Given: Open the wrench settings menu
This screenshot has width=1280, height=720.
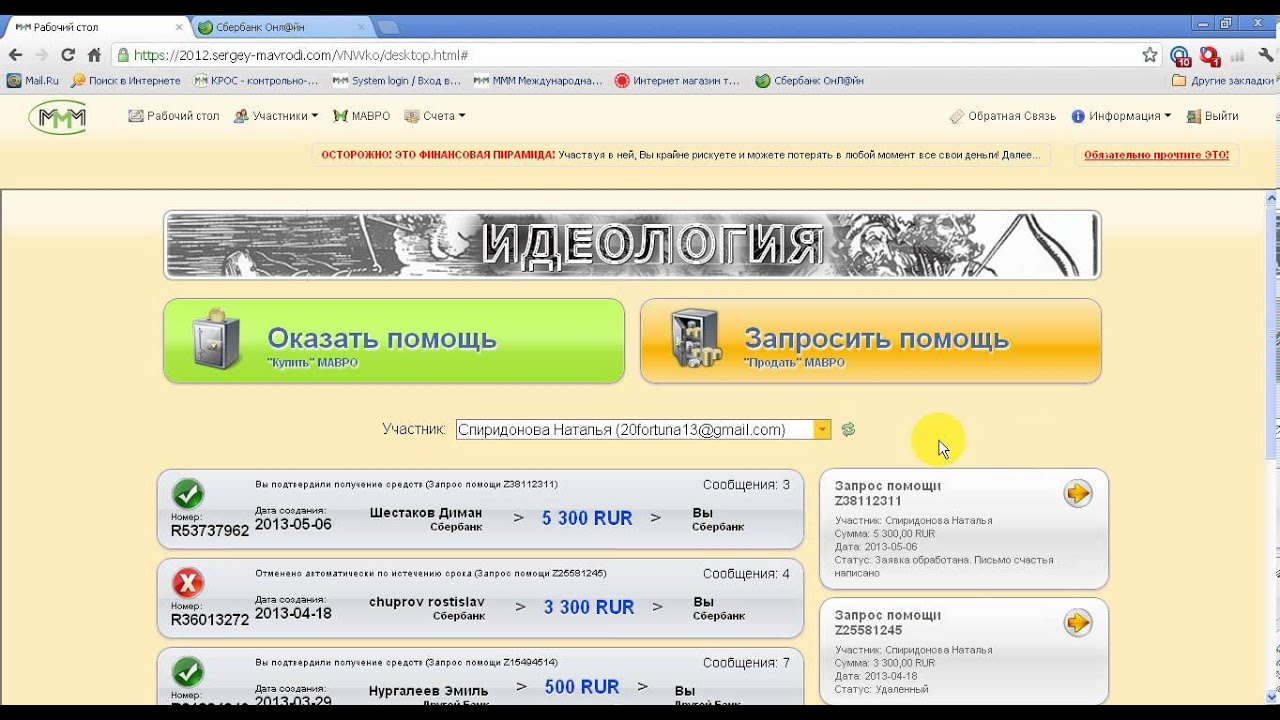Looking at the screenshot, I should click(1266, 55).
